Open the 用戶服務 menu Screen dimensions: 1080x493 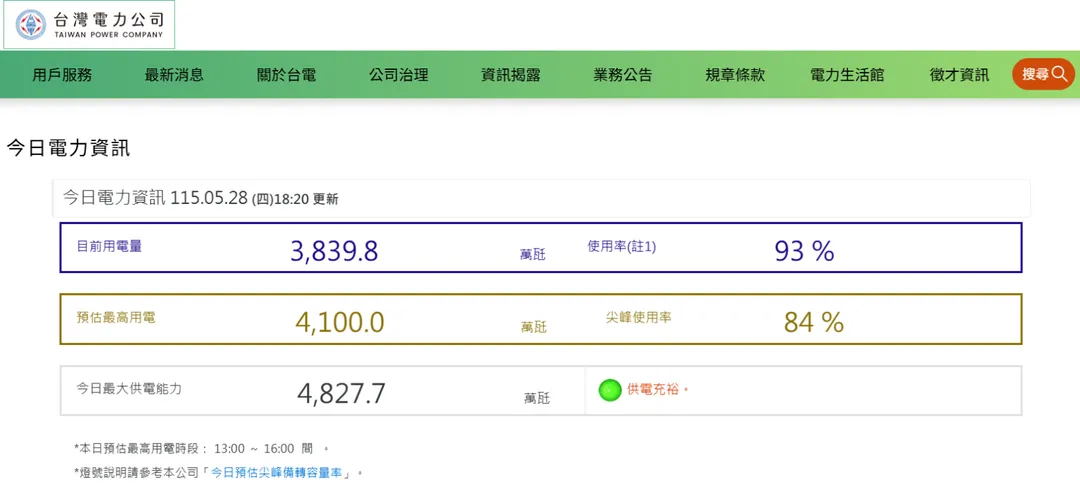tap(62, 75)
